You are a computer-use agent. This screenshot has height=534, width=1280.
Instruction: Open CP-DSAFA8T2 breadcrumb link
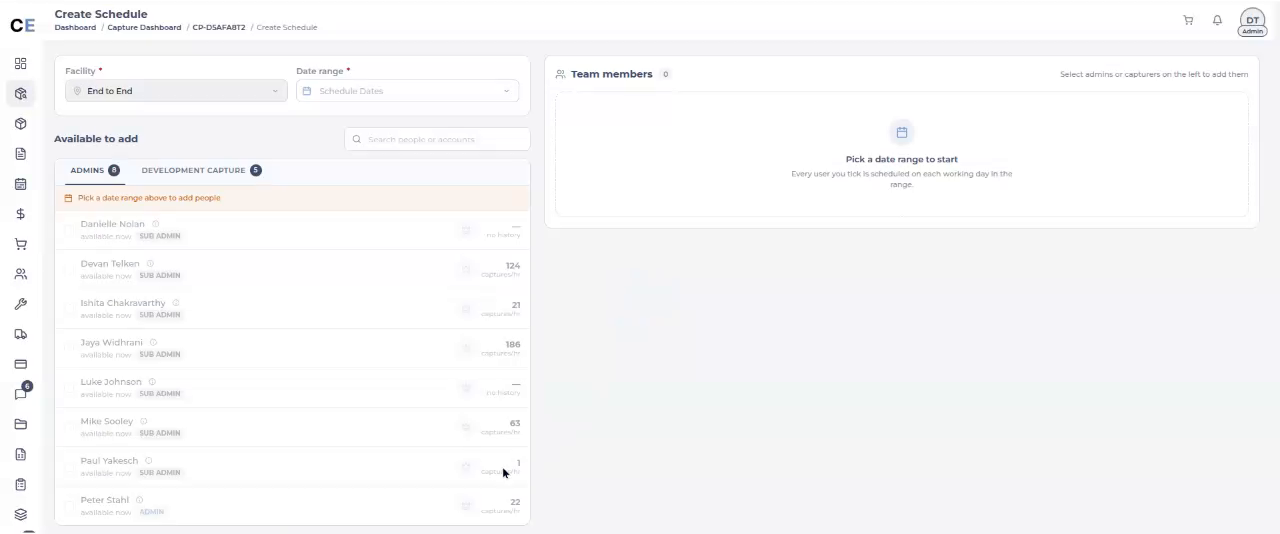tap(218, 28)
